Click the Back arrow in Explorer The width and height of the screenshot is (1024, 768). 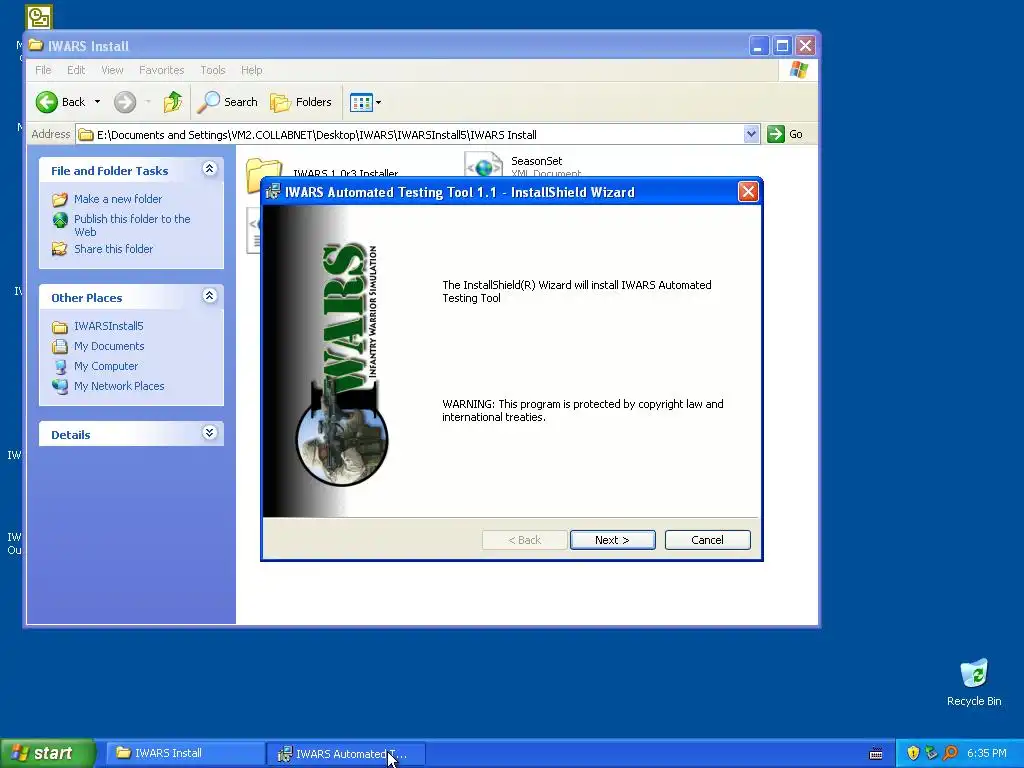(x=47, y=102)
